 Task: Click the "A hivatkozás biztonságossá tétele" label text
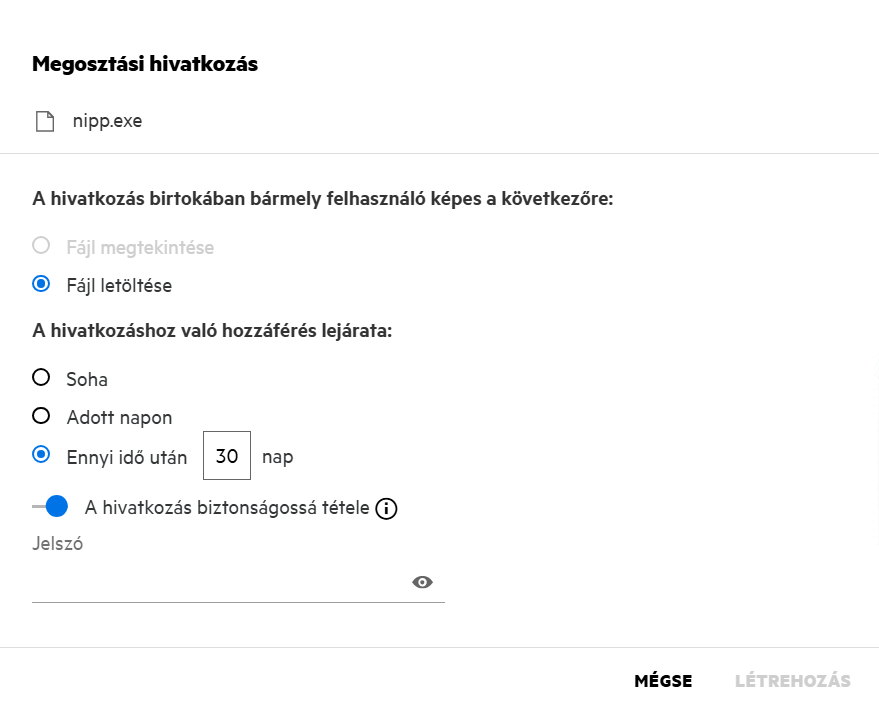pyautogui.click(x=227, y=508)
